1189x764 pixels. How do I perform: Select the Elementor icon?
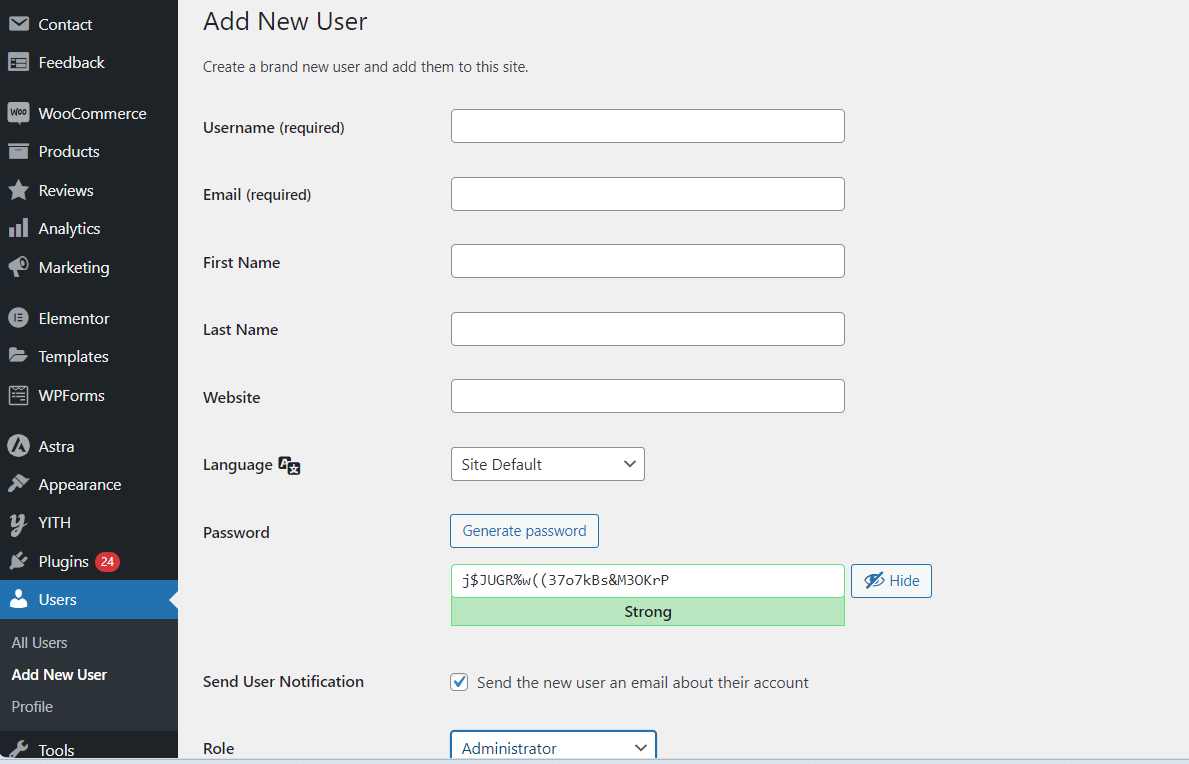(20, 317)
